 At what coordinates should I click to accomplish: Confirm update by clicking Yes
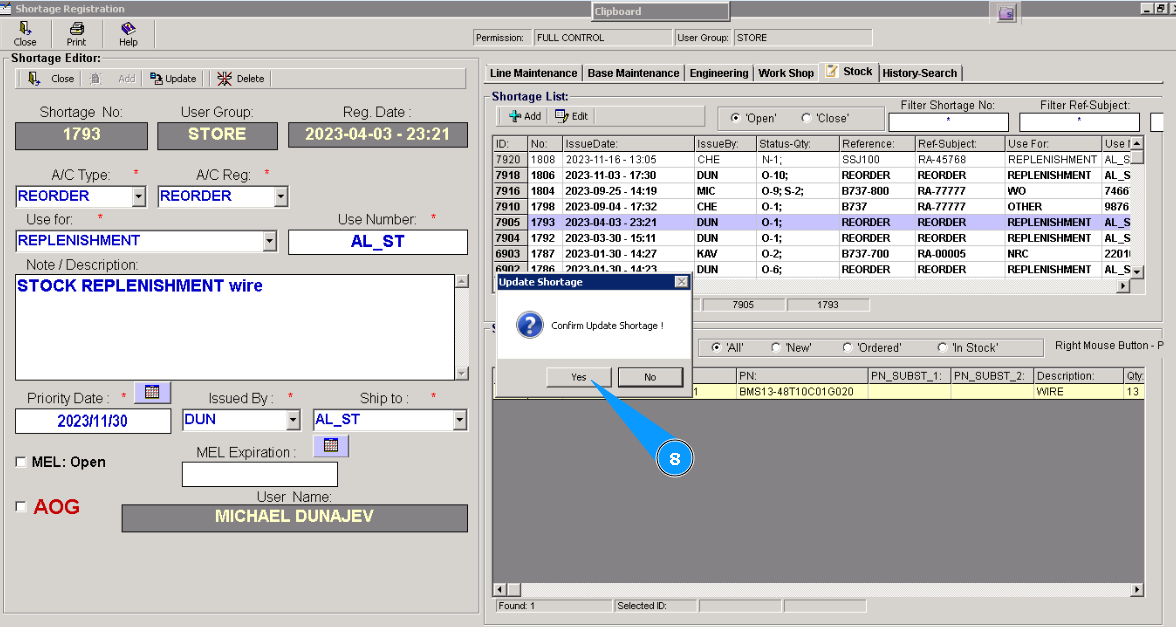point(579,377)
